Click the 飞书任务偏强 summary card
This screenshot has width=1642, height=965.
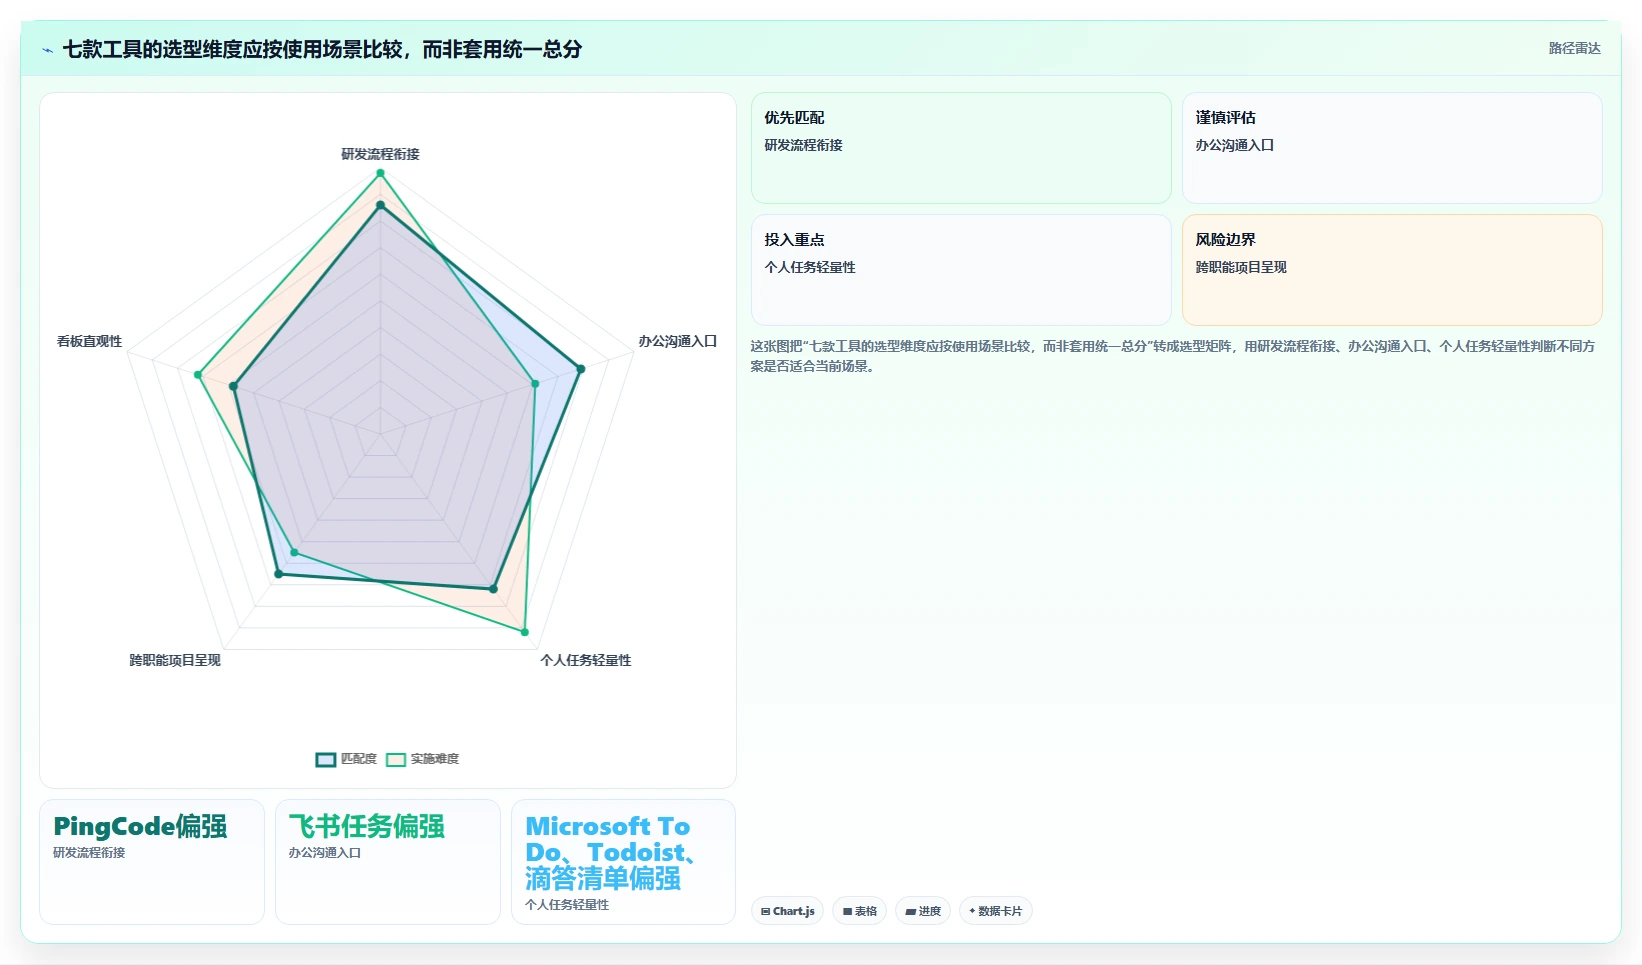tap(388, 862)
